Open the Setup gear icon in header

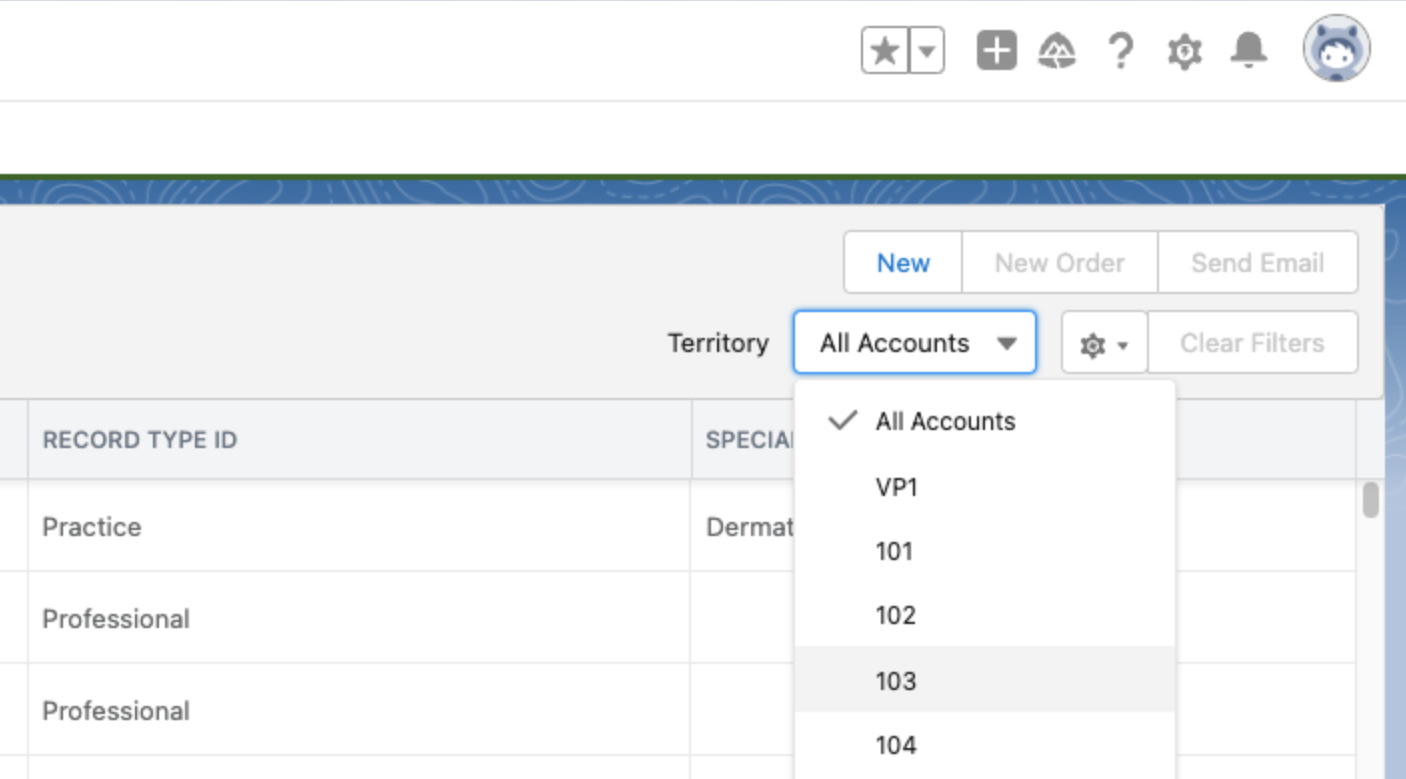pyautogui.click(x=1184, y=50)
